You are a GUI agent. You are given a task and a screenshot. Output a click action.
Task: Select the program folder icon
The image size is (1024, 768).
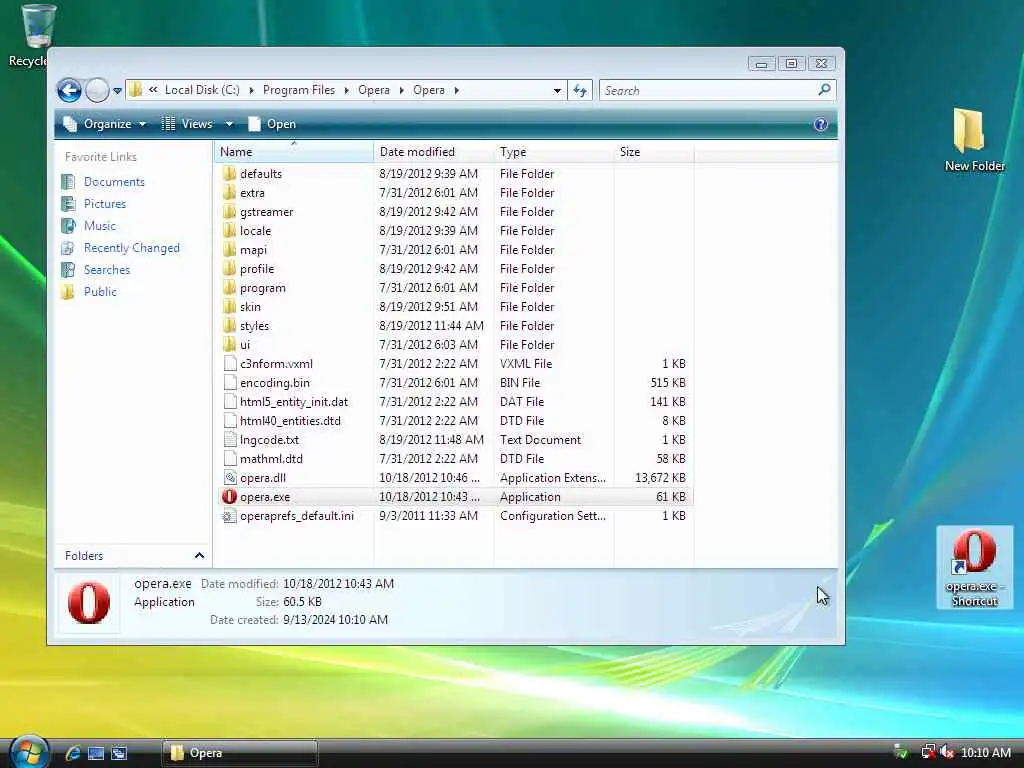(x=229, y=287)
